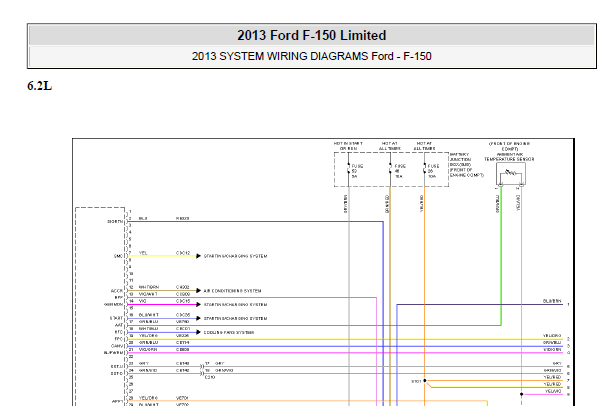This screenshot has width=605, height=406.
Task: Click the 'HOT IN START OR RUN' label
Action: pyautogui.click(x=348, y=146)
